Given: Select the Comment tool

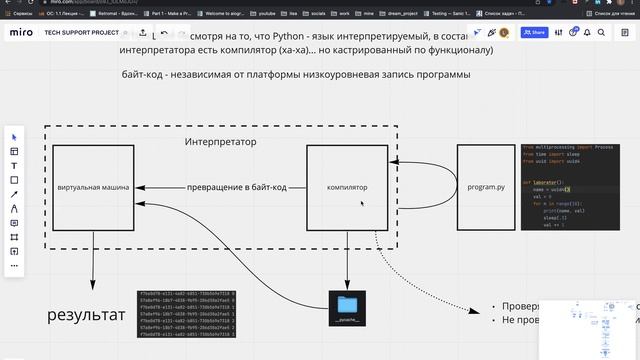Looking at the screenshot, I should 14,223.
